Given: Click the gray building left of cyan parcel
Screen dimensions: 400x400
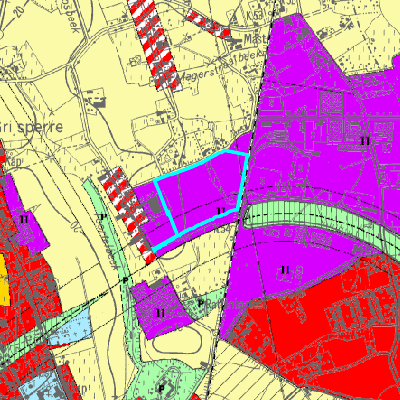Looking at the screenshot, I should 155,206.
